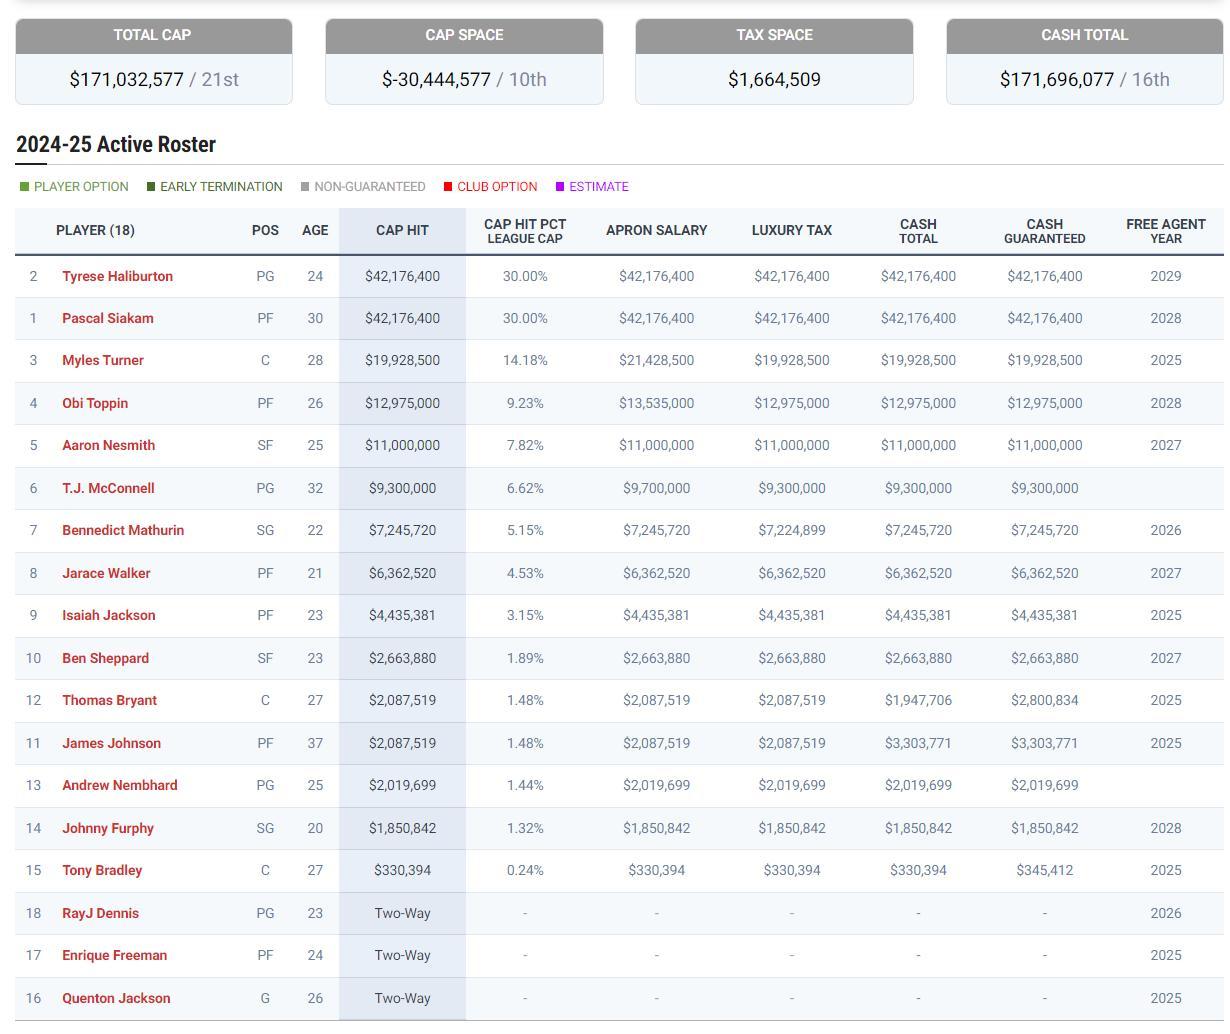Open Andrew Nembhard's profile link
1230x1034 pixels.
pyautogui.click(x=119, y=785)
